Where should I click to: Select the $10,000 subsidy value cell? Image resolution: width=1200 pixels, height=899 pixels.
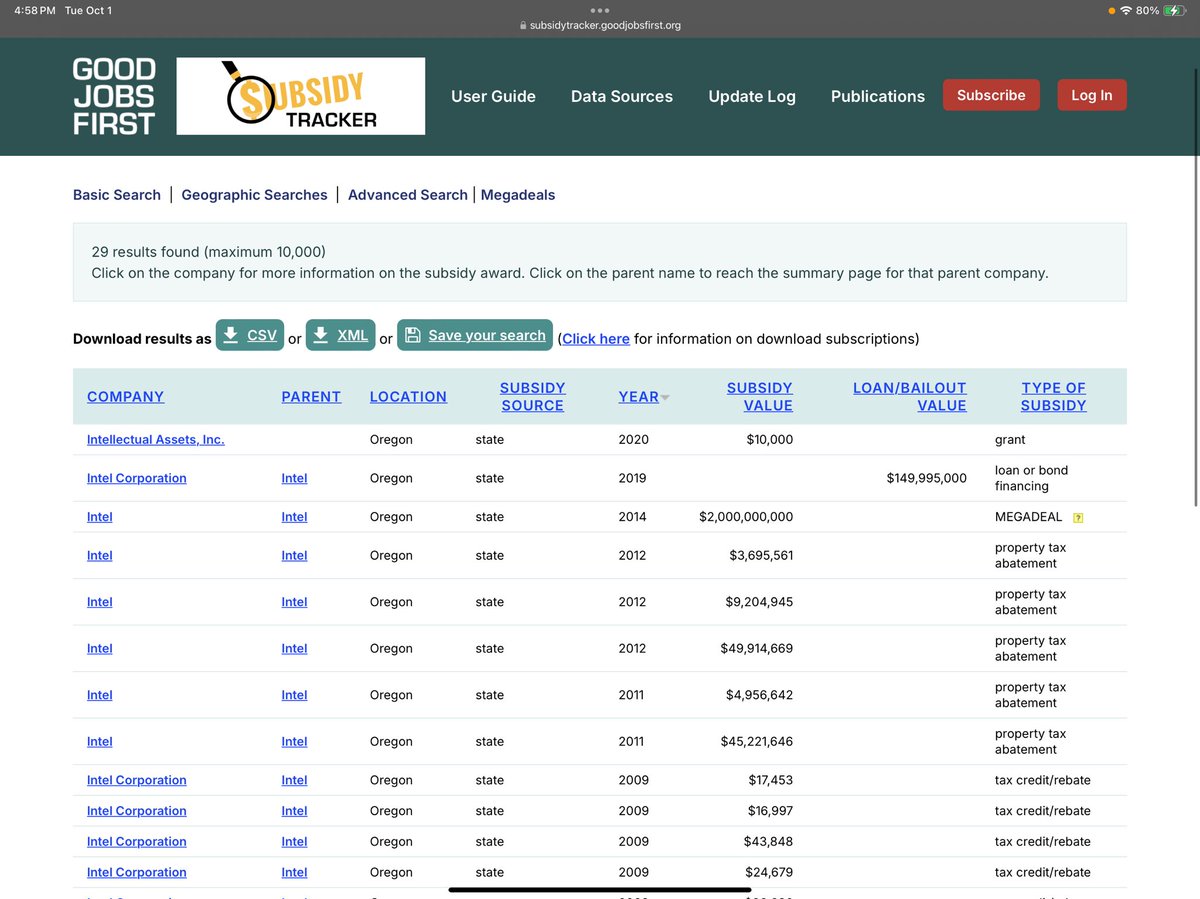(770, 439)
